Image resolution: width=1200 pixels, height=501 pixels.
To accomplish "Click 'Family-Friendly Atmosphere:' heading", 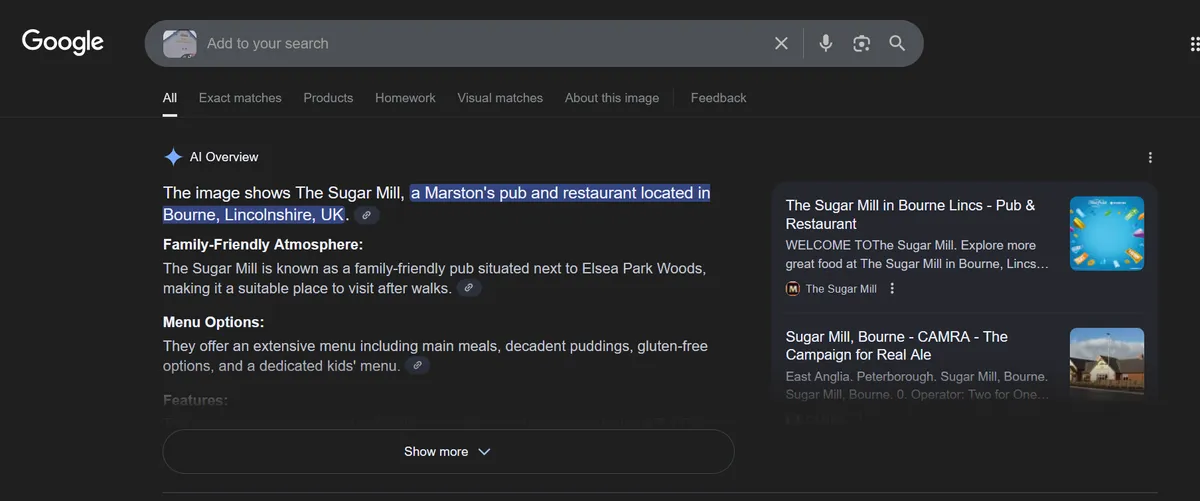I will point(263,244).
